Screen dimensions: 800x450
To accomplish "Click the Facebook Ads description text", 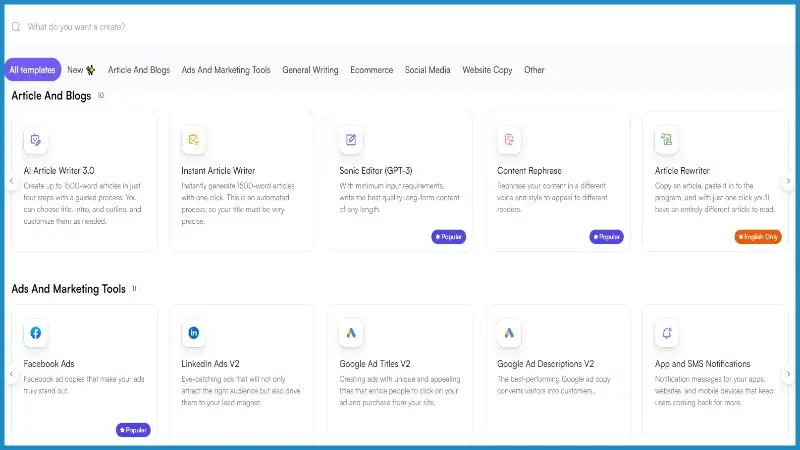I will 84,385.
